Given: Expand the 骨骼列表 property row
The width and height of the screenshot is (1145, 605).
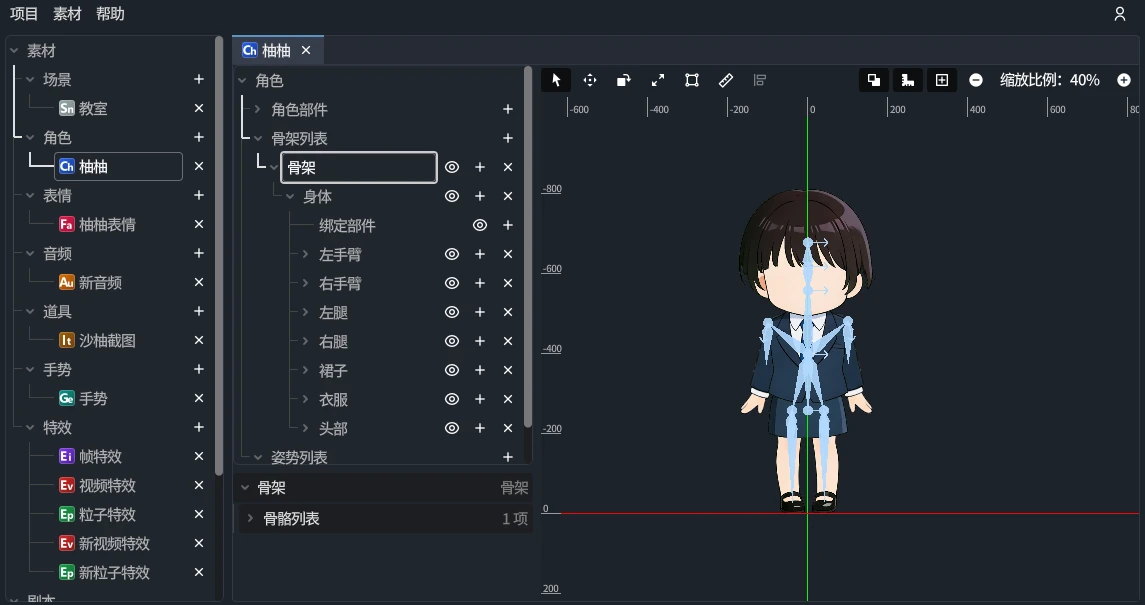Looking at the screenshot, I should click(250, 518).
